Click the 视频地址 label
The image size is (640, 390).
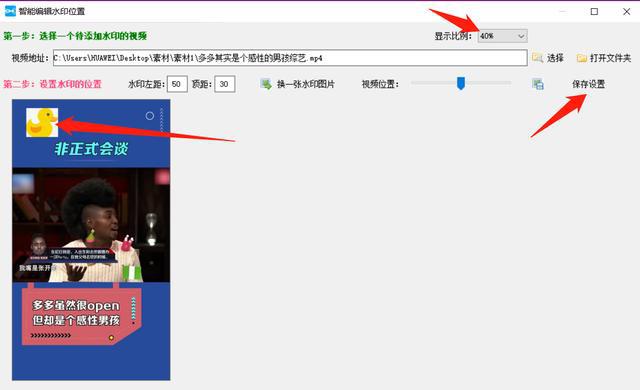(x=30, y=58)
